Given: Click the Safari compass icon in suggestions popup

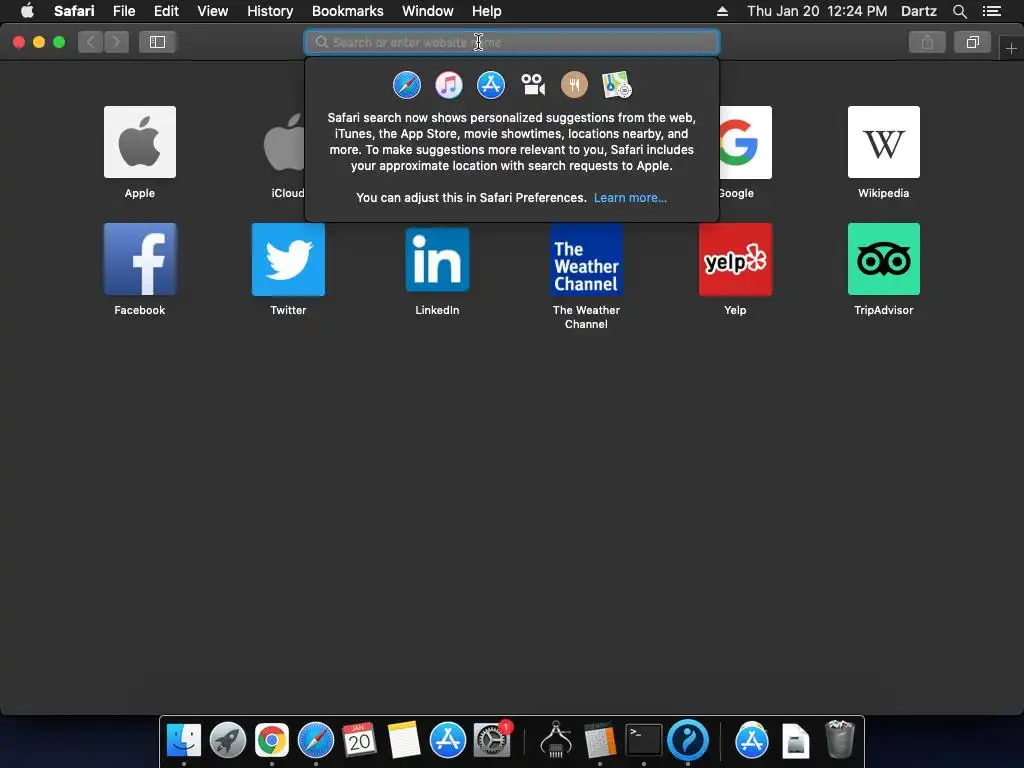Looking at the screenshot, I should 407,85.
